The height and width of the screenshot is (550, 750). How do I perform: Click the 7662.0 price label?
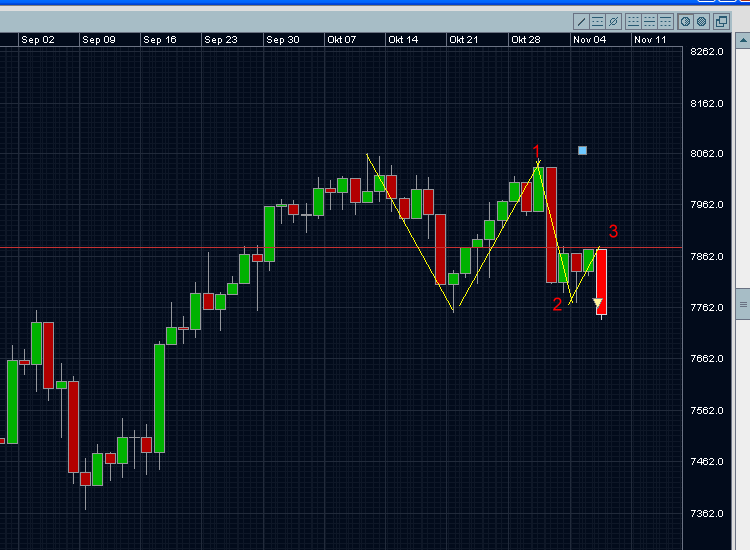coord(706,359)
